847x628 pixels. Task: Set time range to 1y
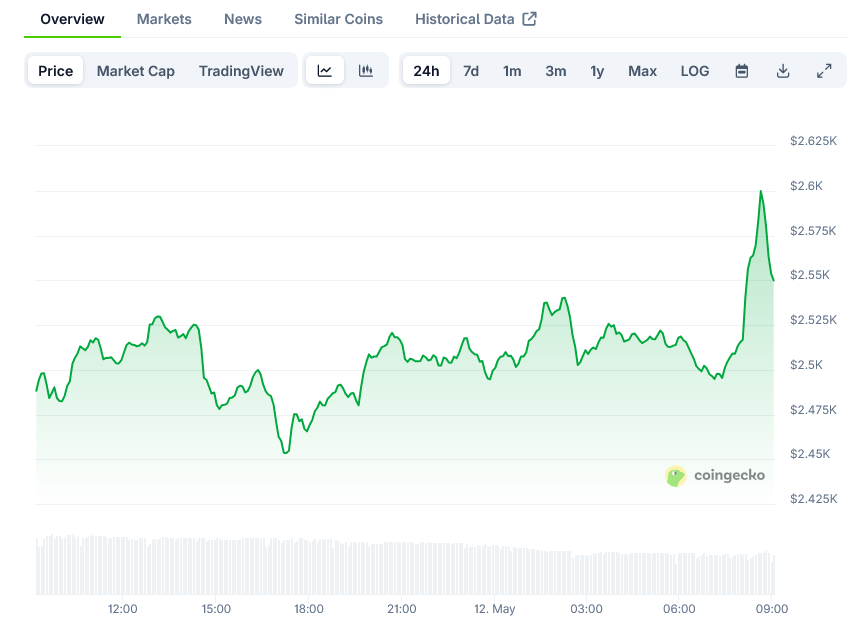(x=597, y=71)
